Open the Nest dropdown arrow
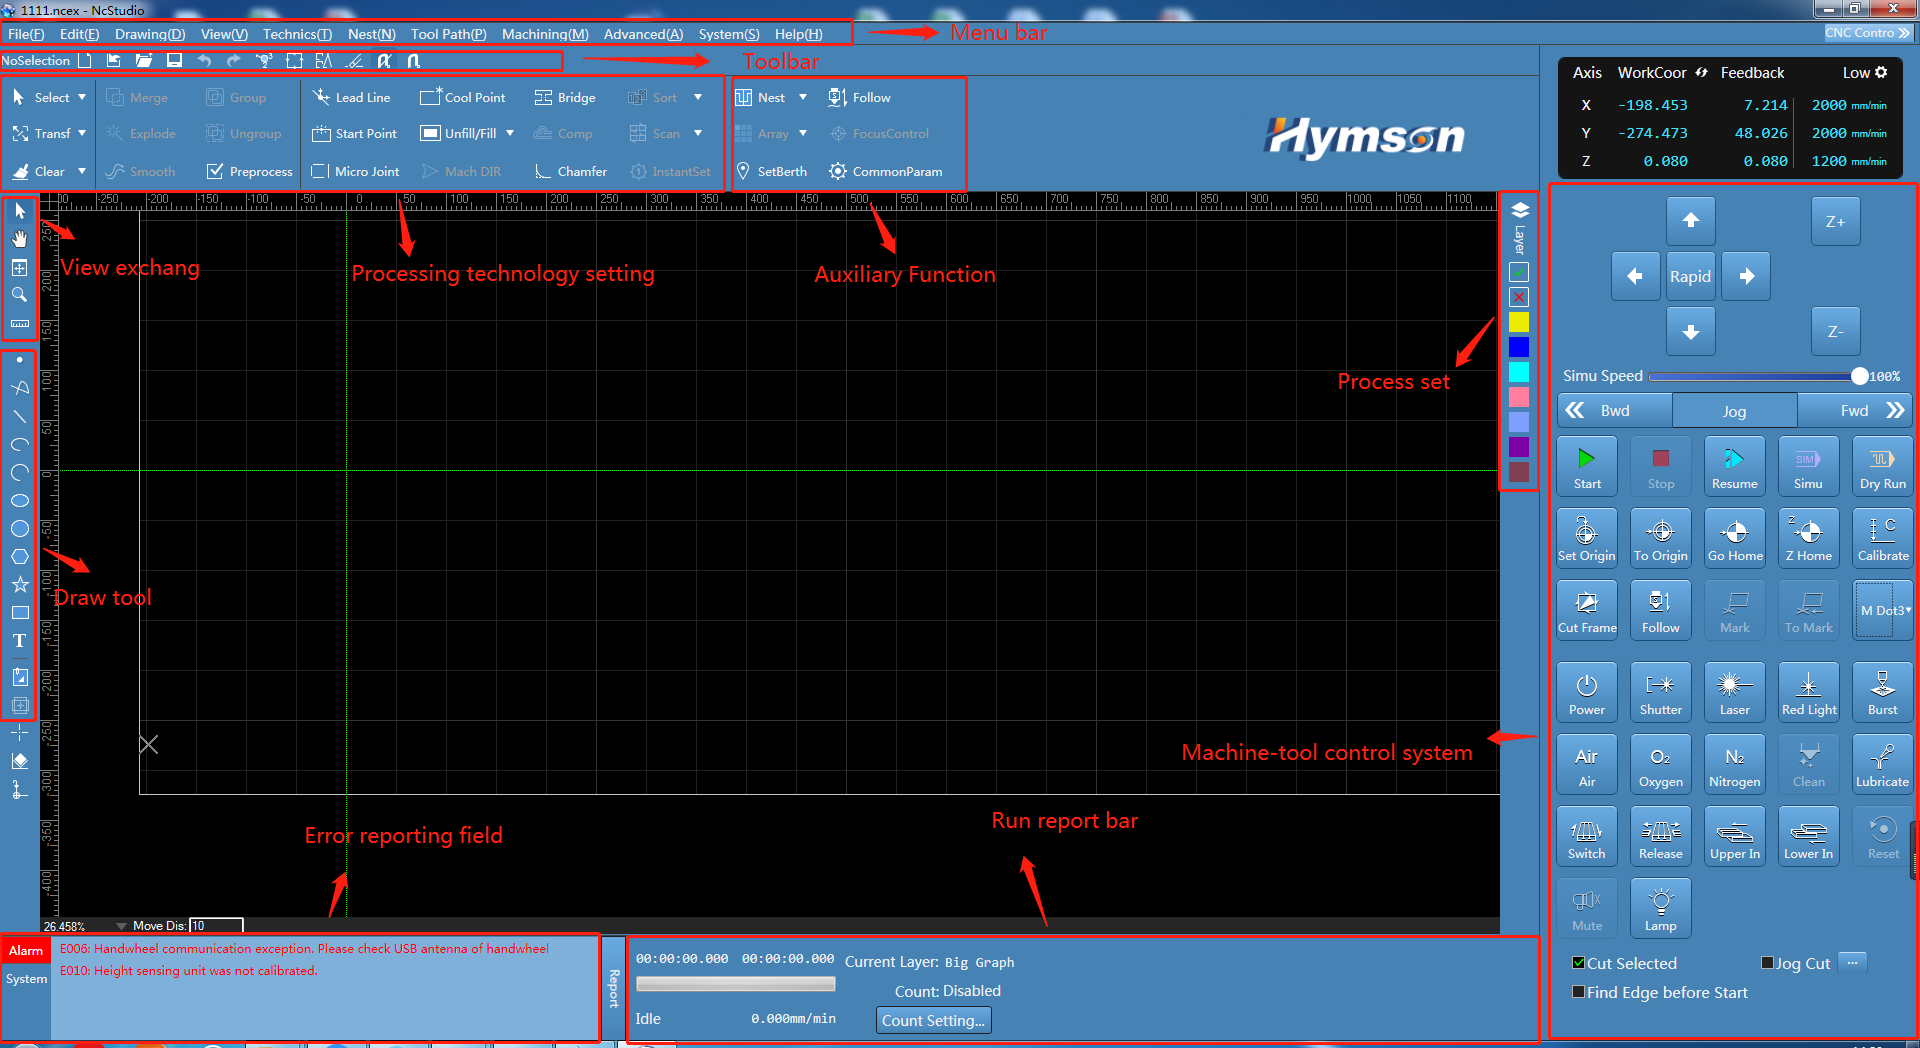 pos(803,97)
